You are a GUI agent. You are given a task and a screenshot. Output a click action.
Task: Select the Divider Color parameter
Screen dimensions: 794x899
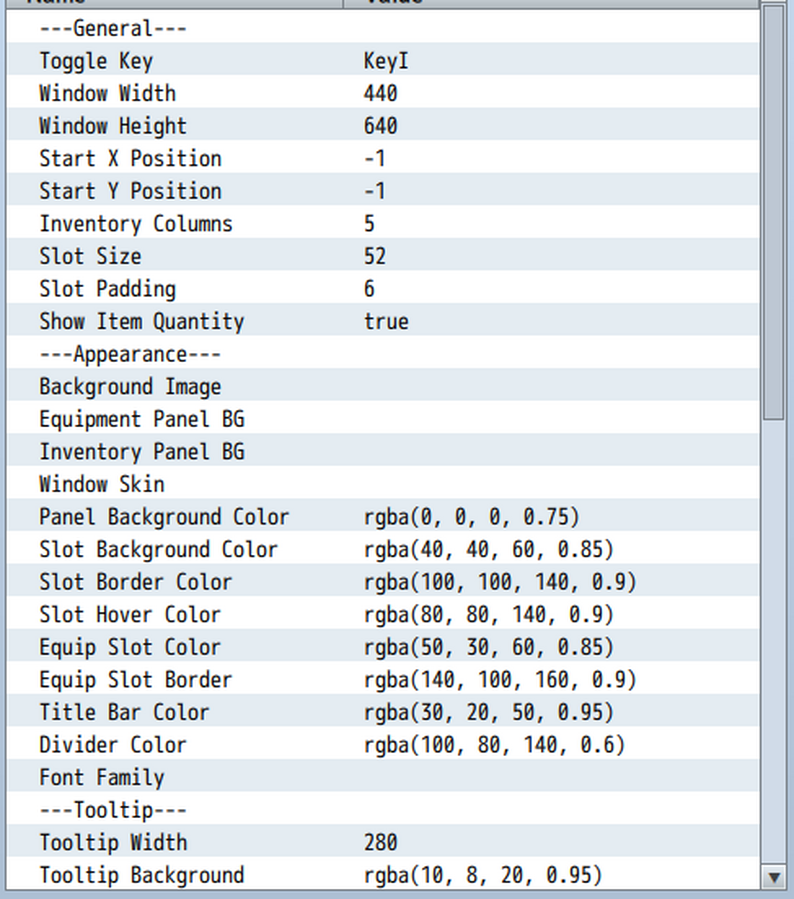383,745
